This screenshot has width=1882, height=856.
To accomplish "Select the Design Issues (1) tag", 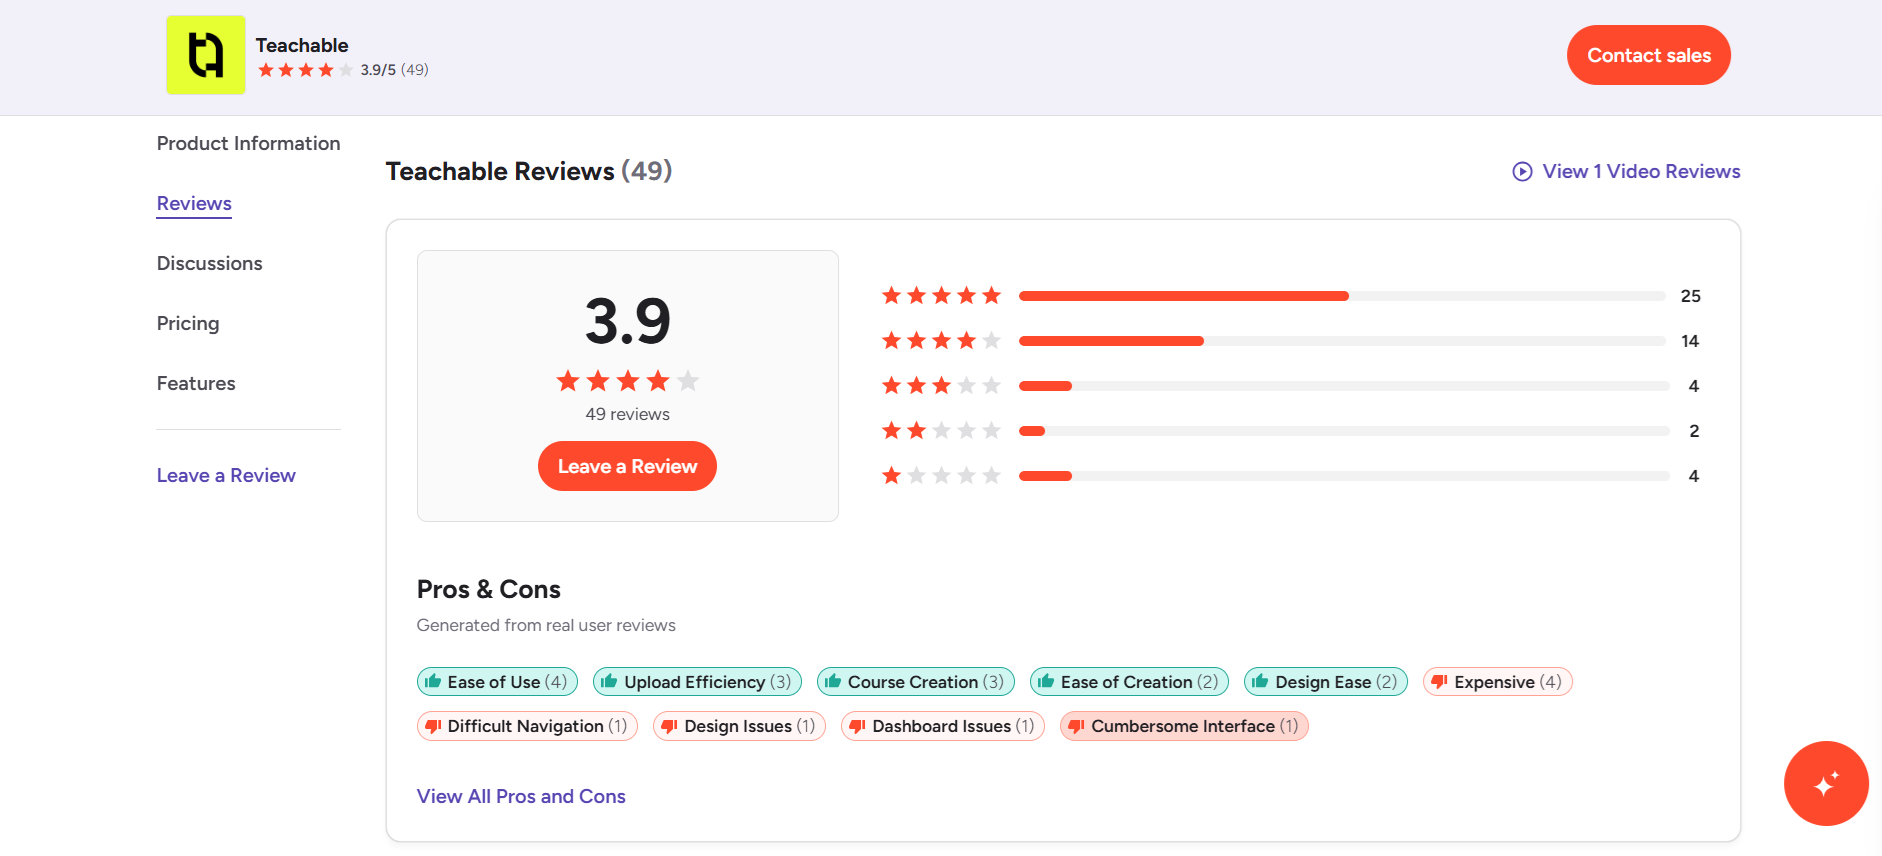I will tap(739, 726).
